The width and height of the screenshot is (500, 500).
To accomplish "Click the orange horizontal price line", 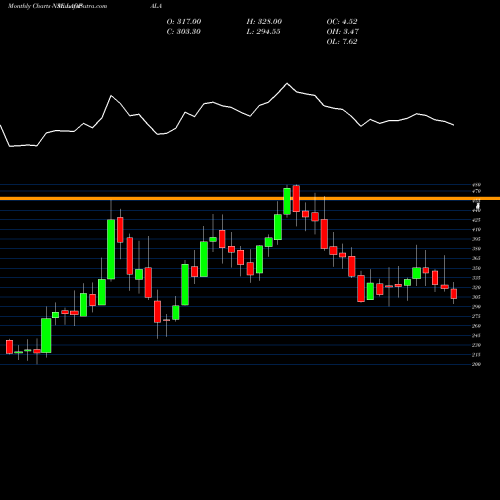I will [250, 198].
